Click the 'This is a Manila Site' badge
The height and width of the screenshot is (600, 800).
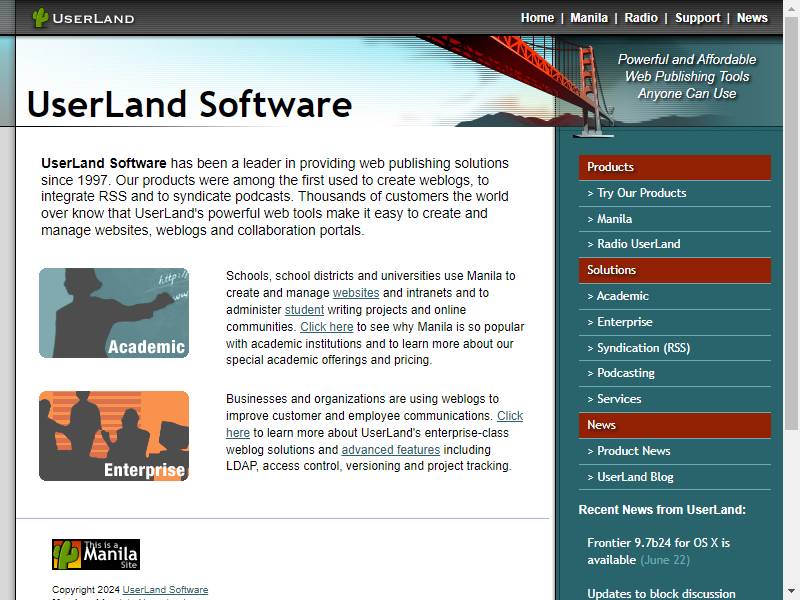(96, 554)
